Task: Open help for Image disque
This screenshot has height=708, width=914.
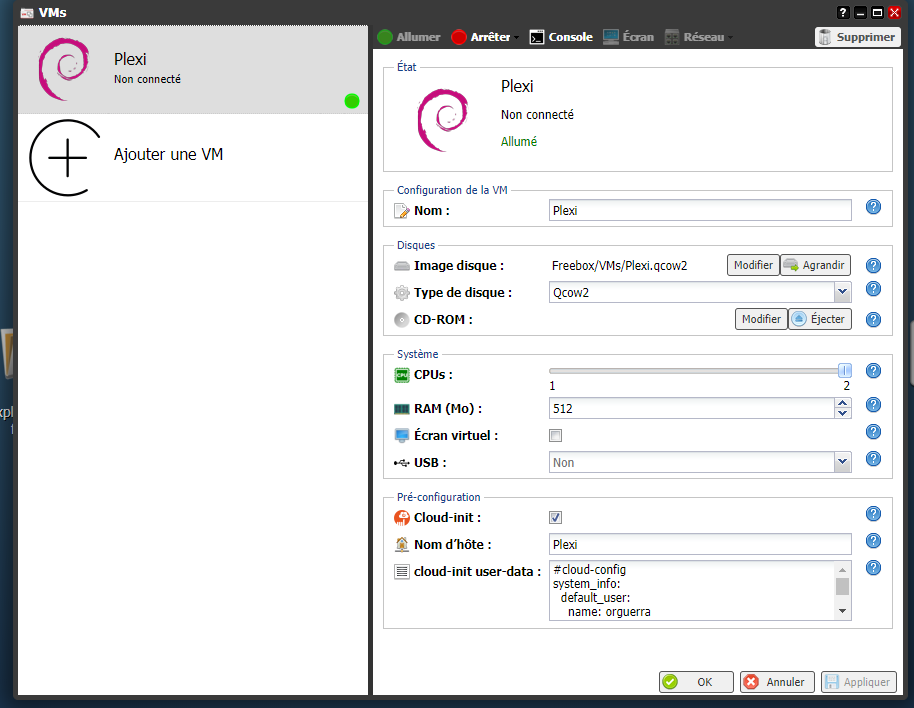Action: pyautogui.click(x=873, y=266)
